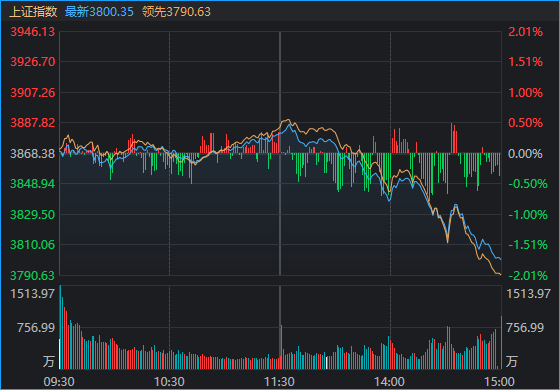Click the 3790.63 bottom price axis label
560x390 pixels.
(x=33, y=276)
